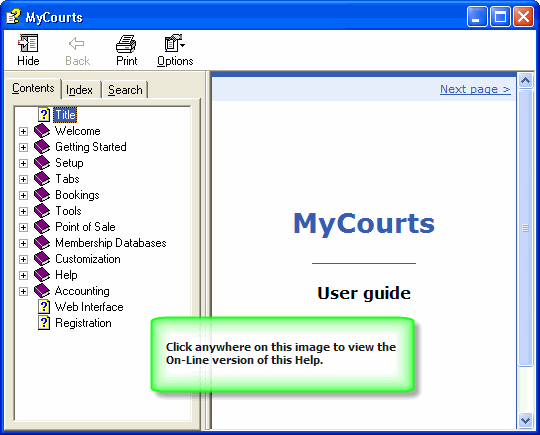The image size is (540, 435).
Task: Click the Hide toolbar icon
Action: coord(28,43)
